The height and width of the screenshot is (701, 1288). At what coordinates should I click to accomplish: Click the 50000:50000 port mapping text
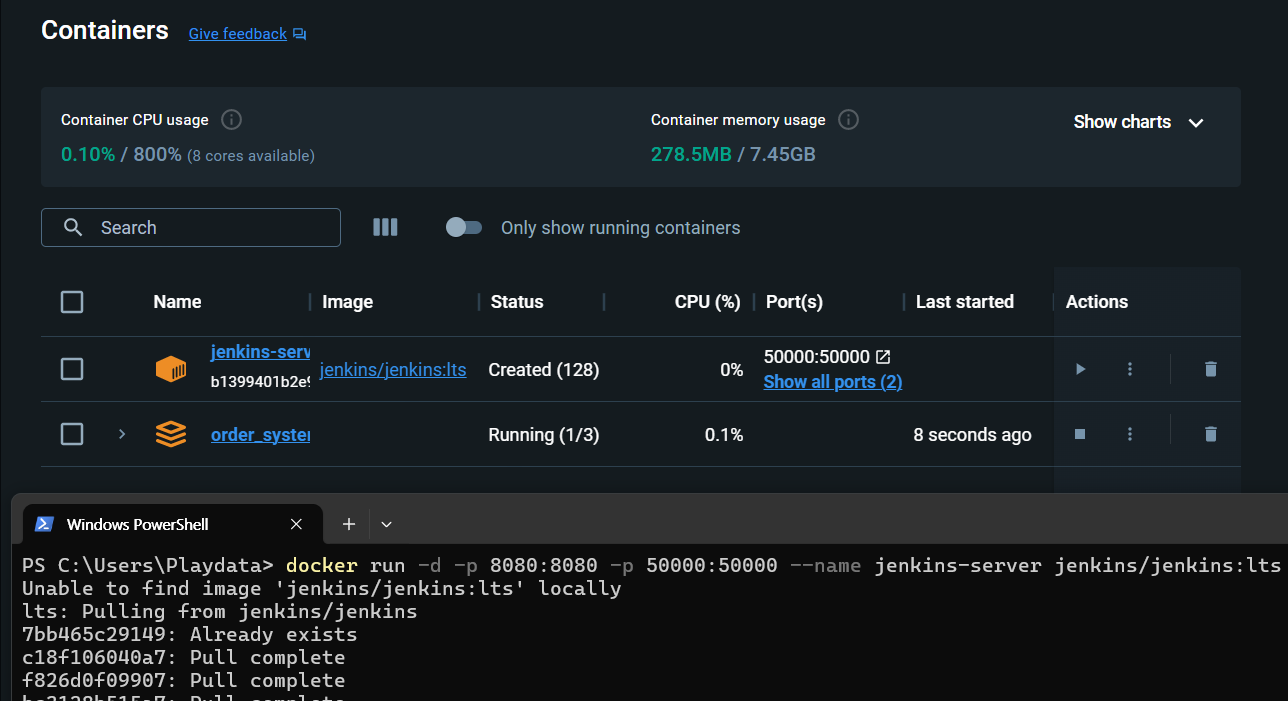click(x=817, y=356)
